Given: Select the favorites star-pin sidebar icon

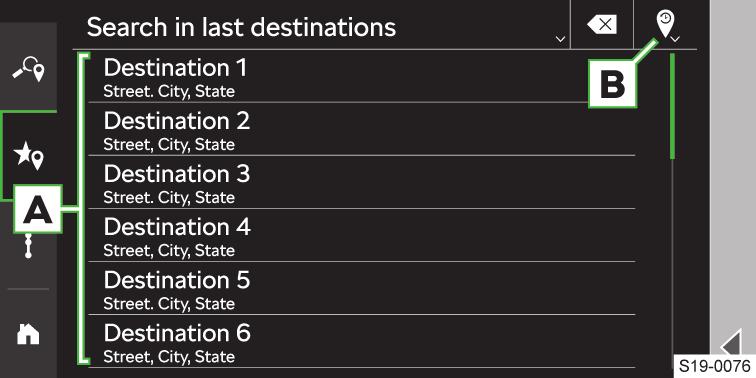Looking at the screenshot, I should pos(28,155).
